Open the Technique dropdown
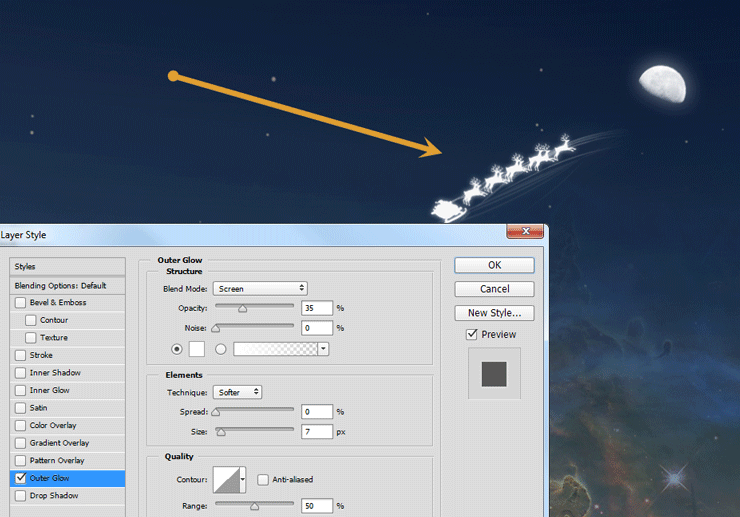This screenshot has width=740, height=517. pyautogui.click(x=238, y=392)
